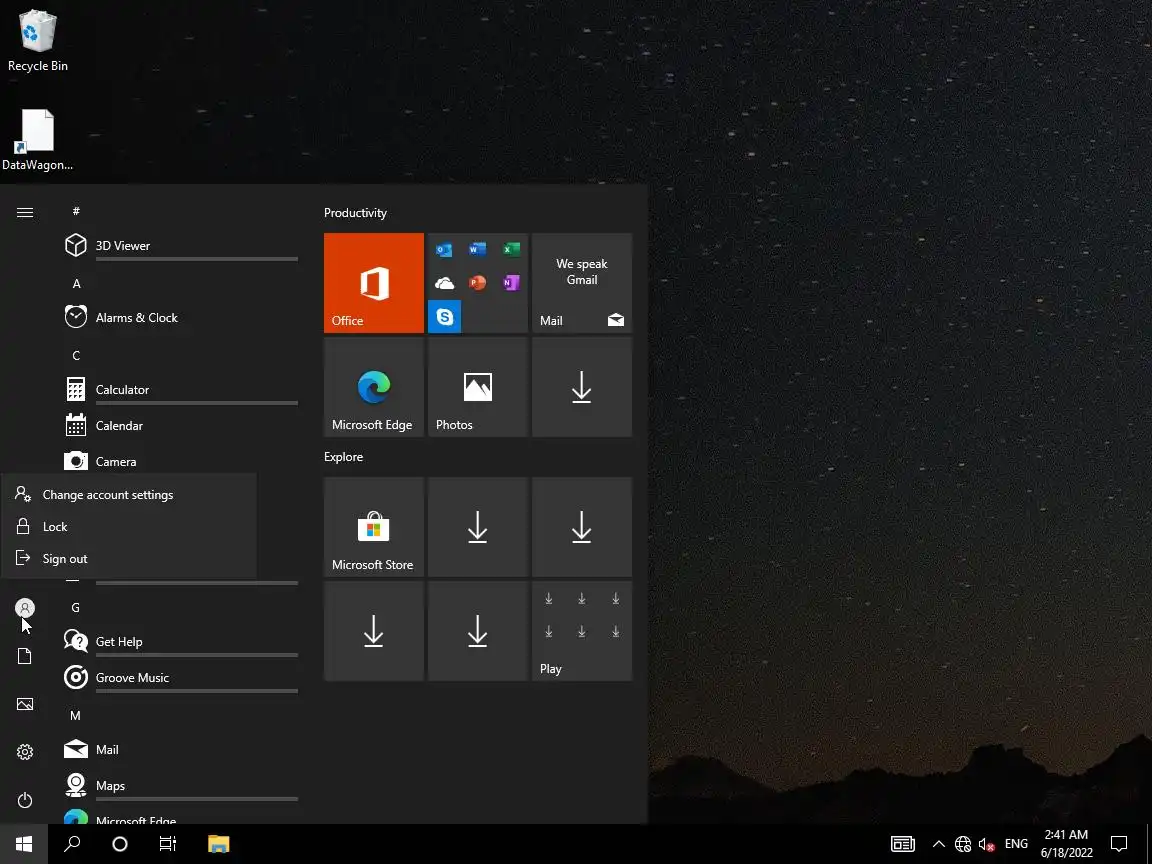Screen dimensions: 1152x864
Task: Open Calculator from the app list
Action: coord(181,389)
